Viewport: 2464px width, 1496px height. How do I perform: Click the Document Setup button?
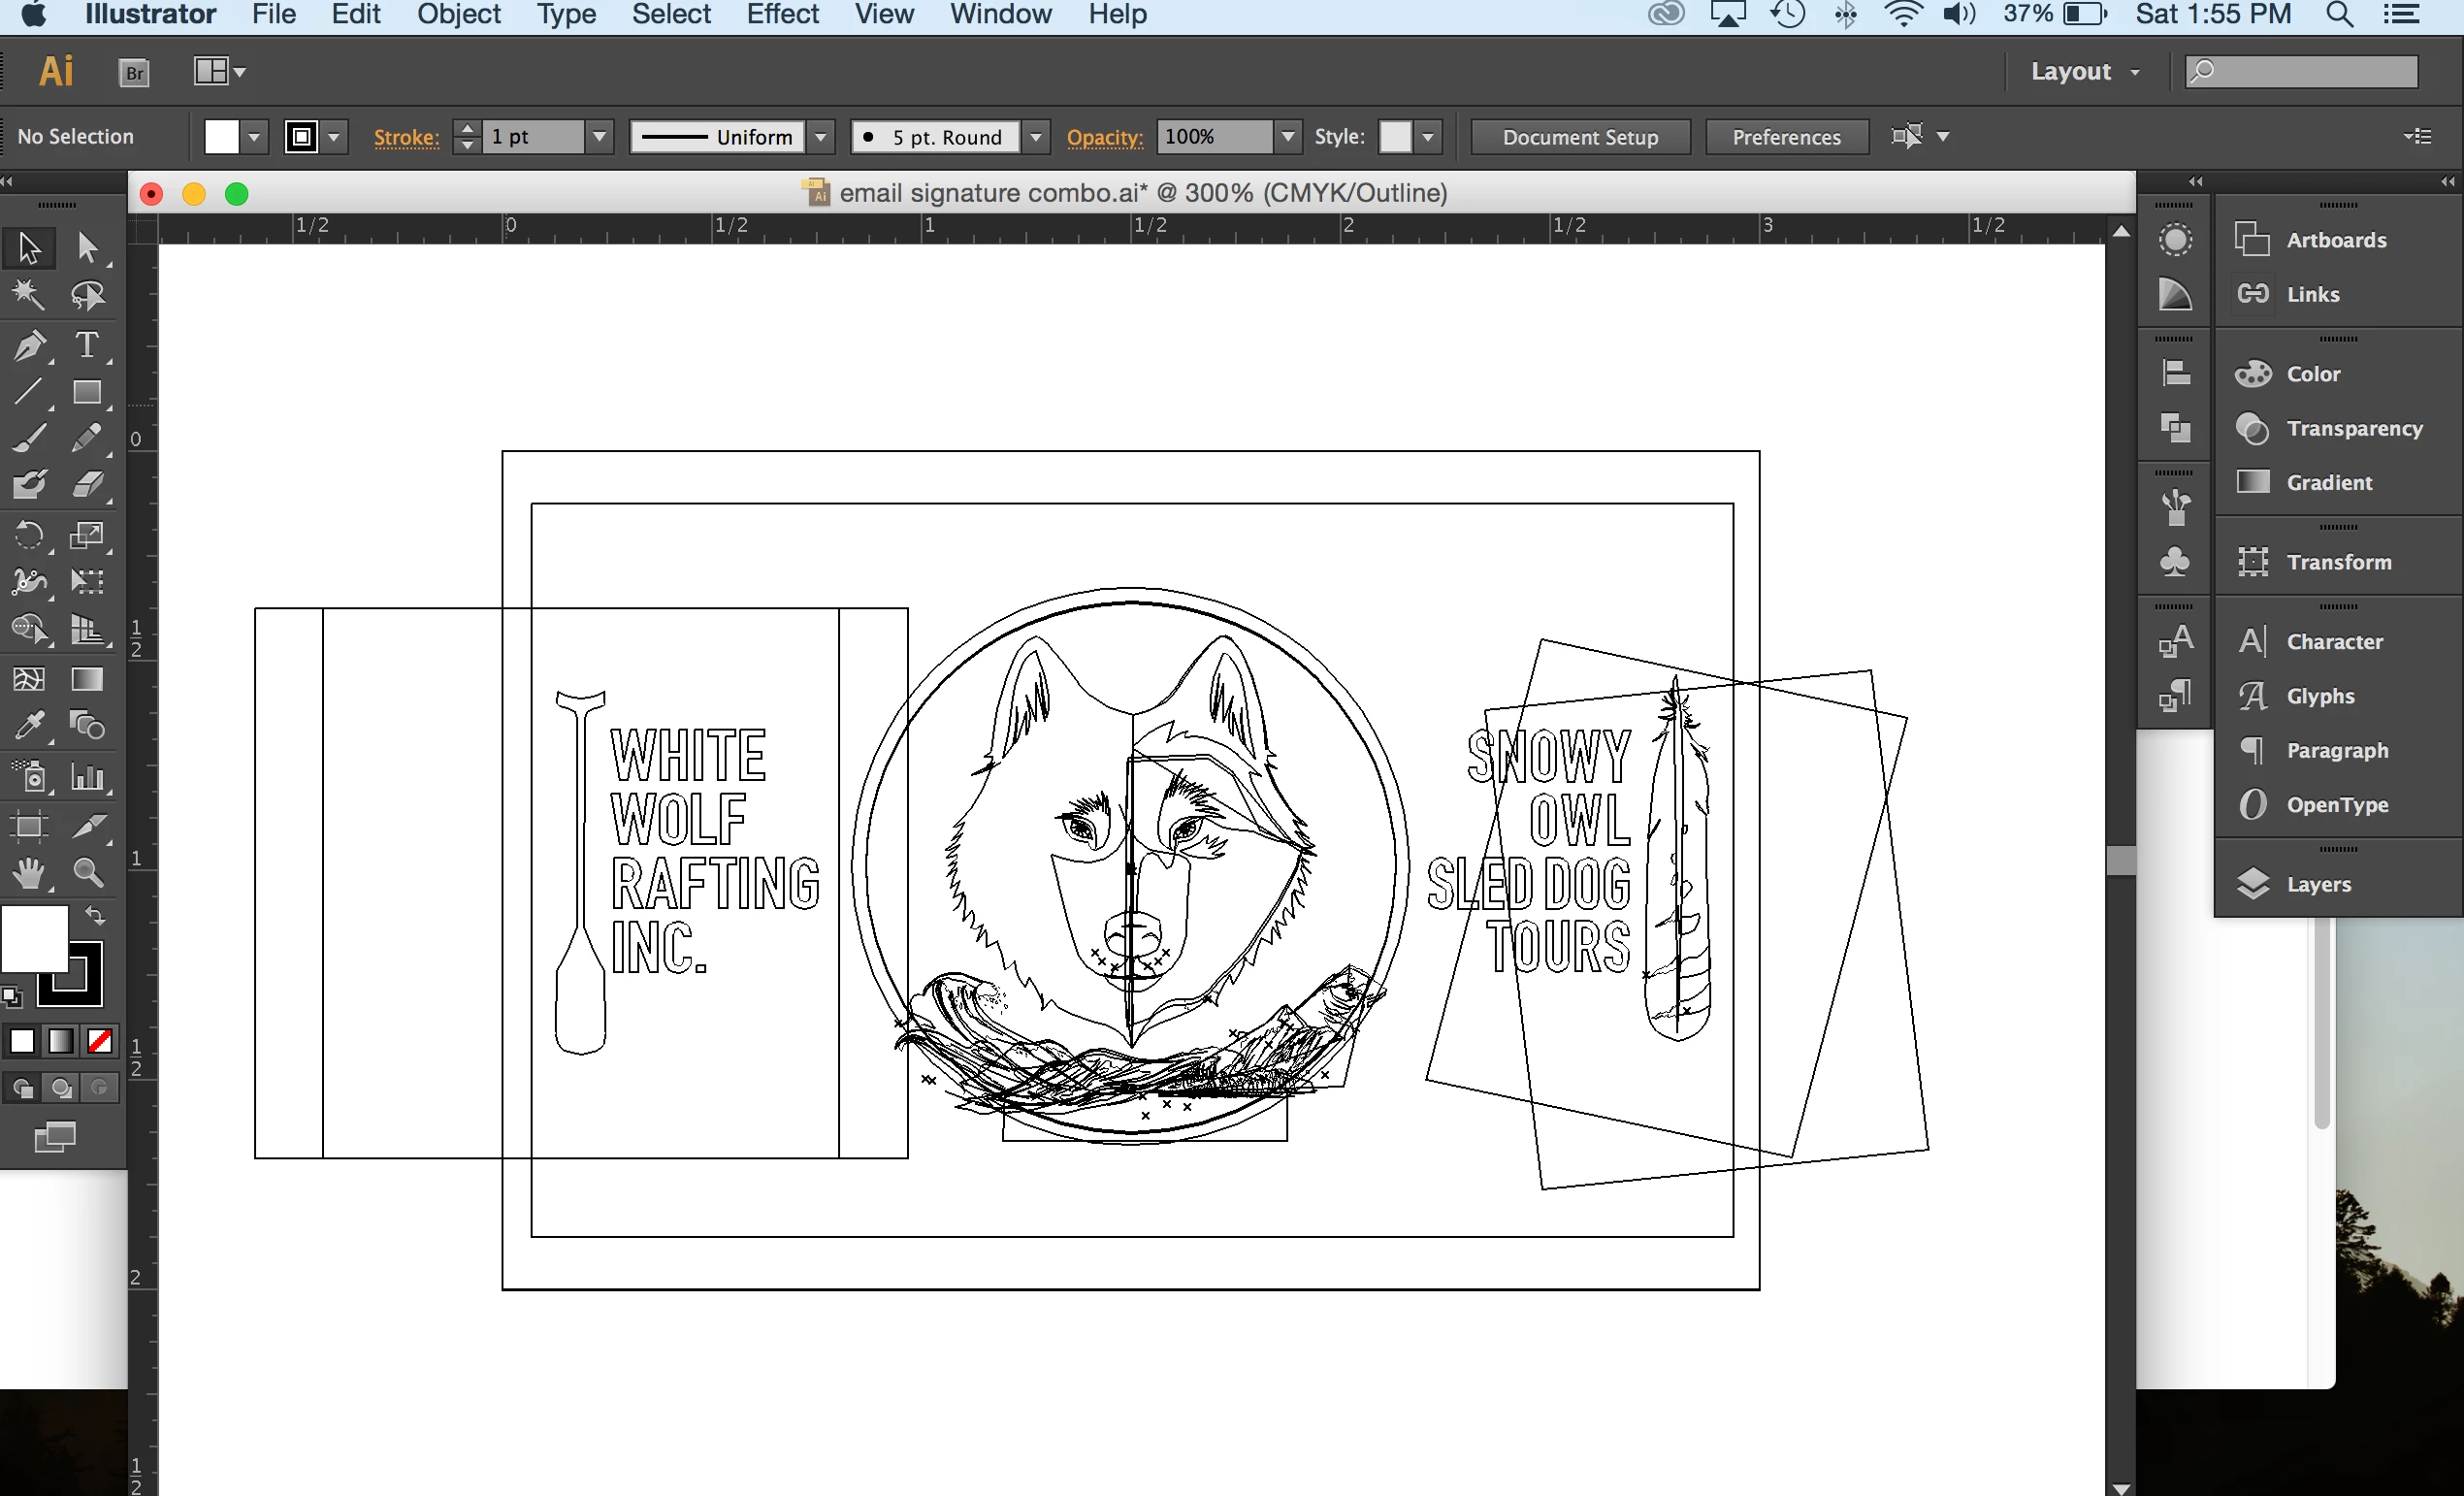point(1579,137)
